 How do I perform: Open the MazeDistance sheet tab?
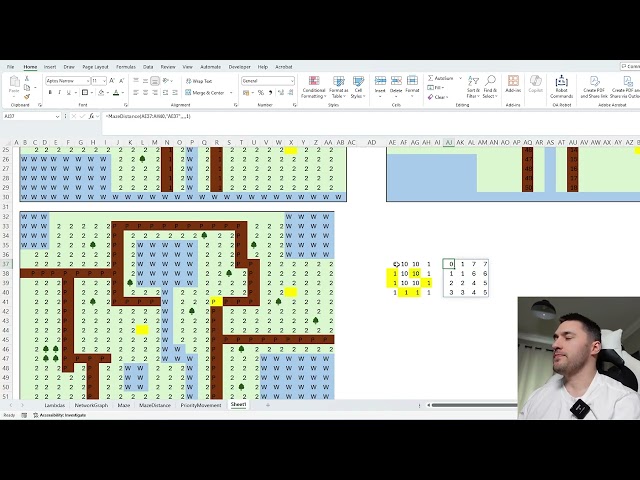(x=155, y=405)
